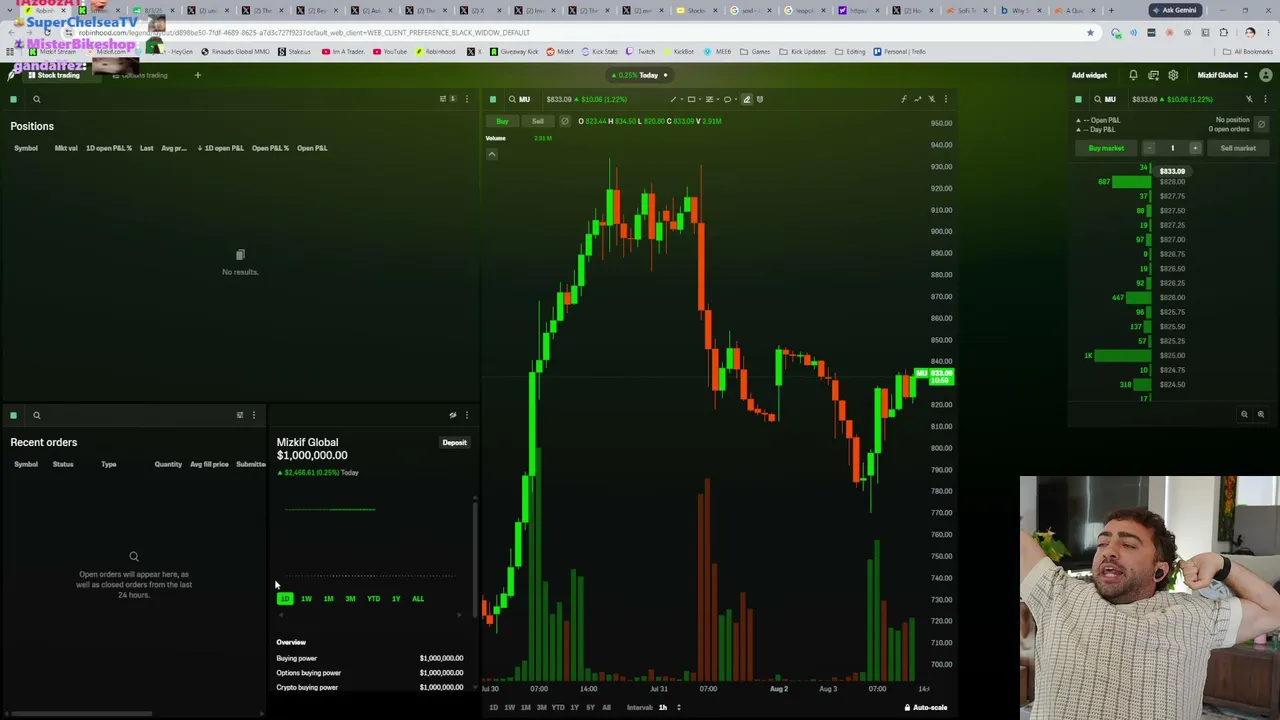1280x720 pixels.
Task: Click the layouts icon beside notifications bell
Action: tap(1153, 75)
